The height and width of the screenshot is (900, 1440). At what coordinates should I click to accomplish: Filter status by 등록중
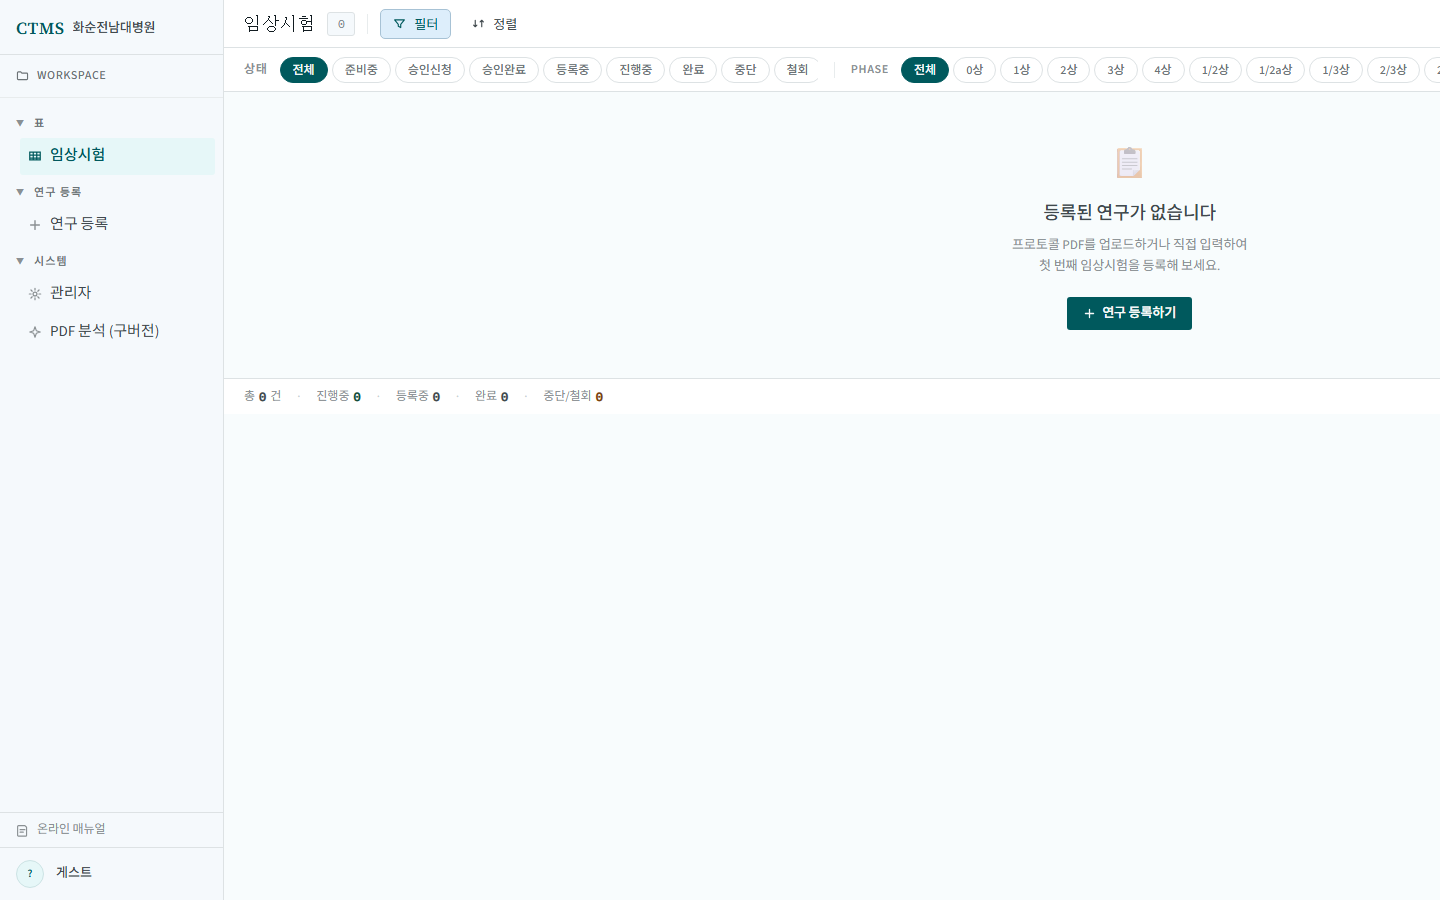(572, 70)
